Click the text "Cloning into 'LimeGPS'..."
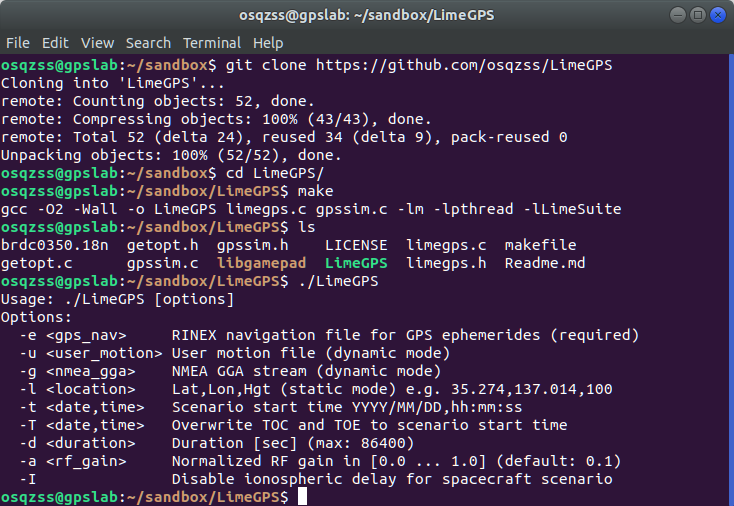The image size is (734, 506). [x=112, y=83]
